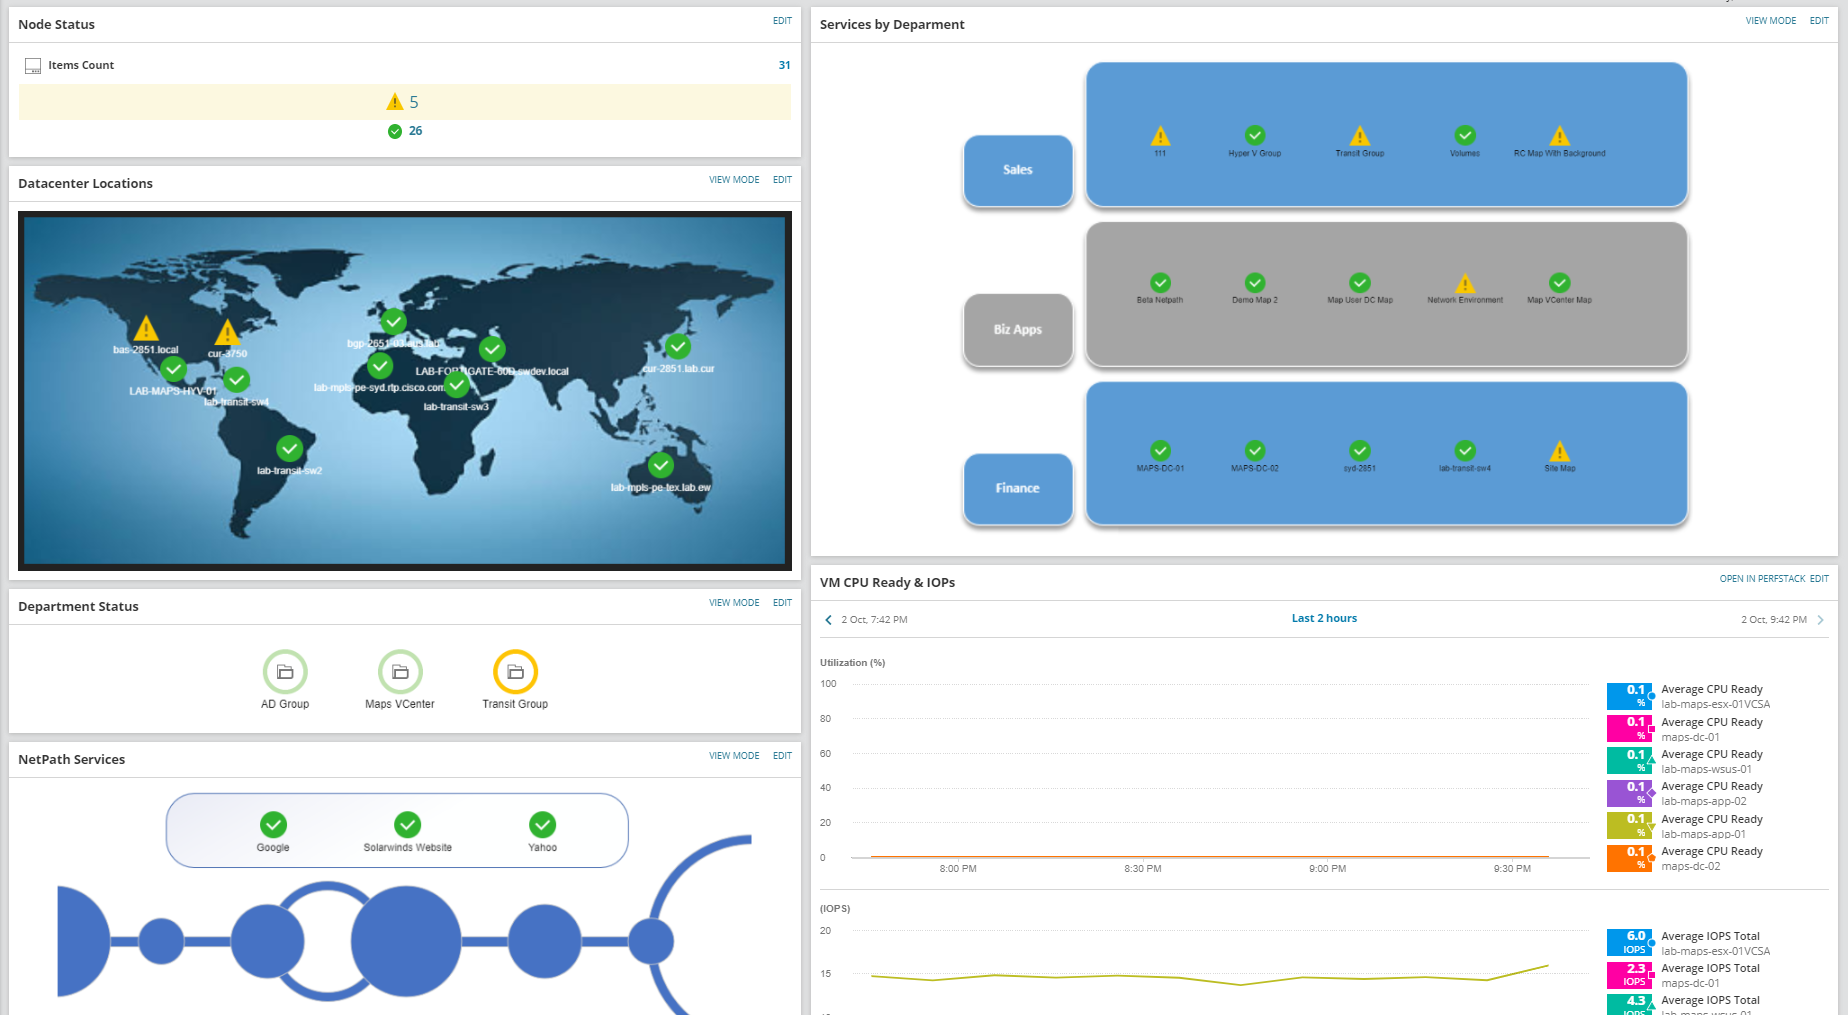Edit the VM CPU Ready & IOPs widget

point(1819,579)
